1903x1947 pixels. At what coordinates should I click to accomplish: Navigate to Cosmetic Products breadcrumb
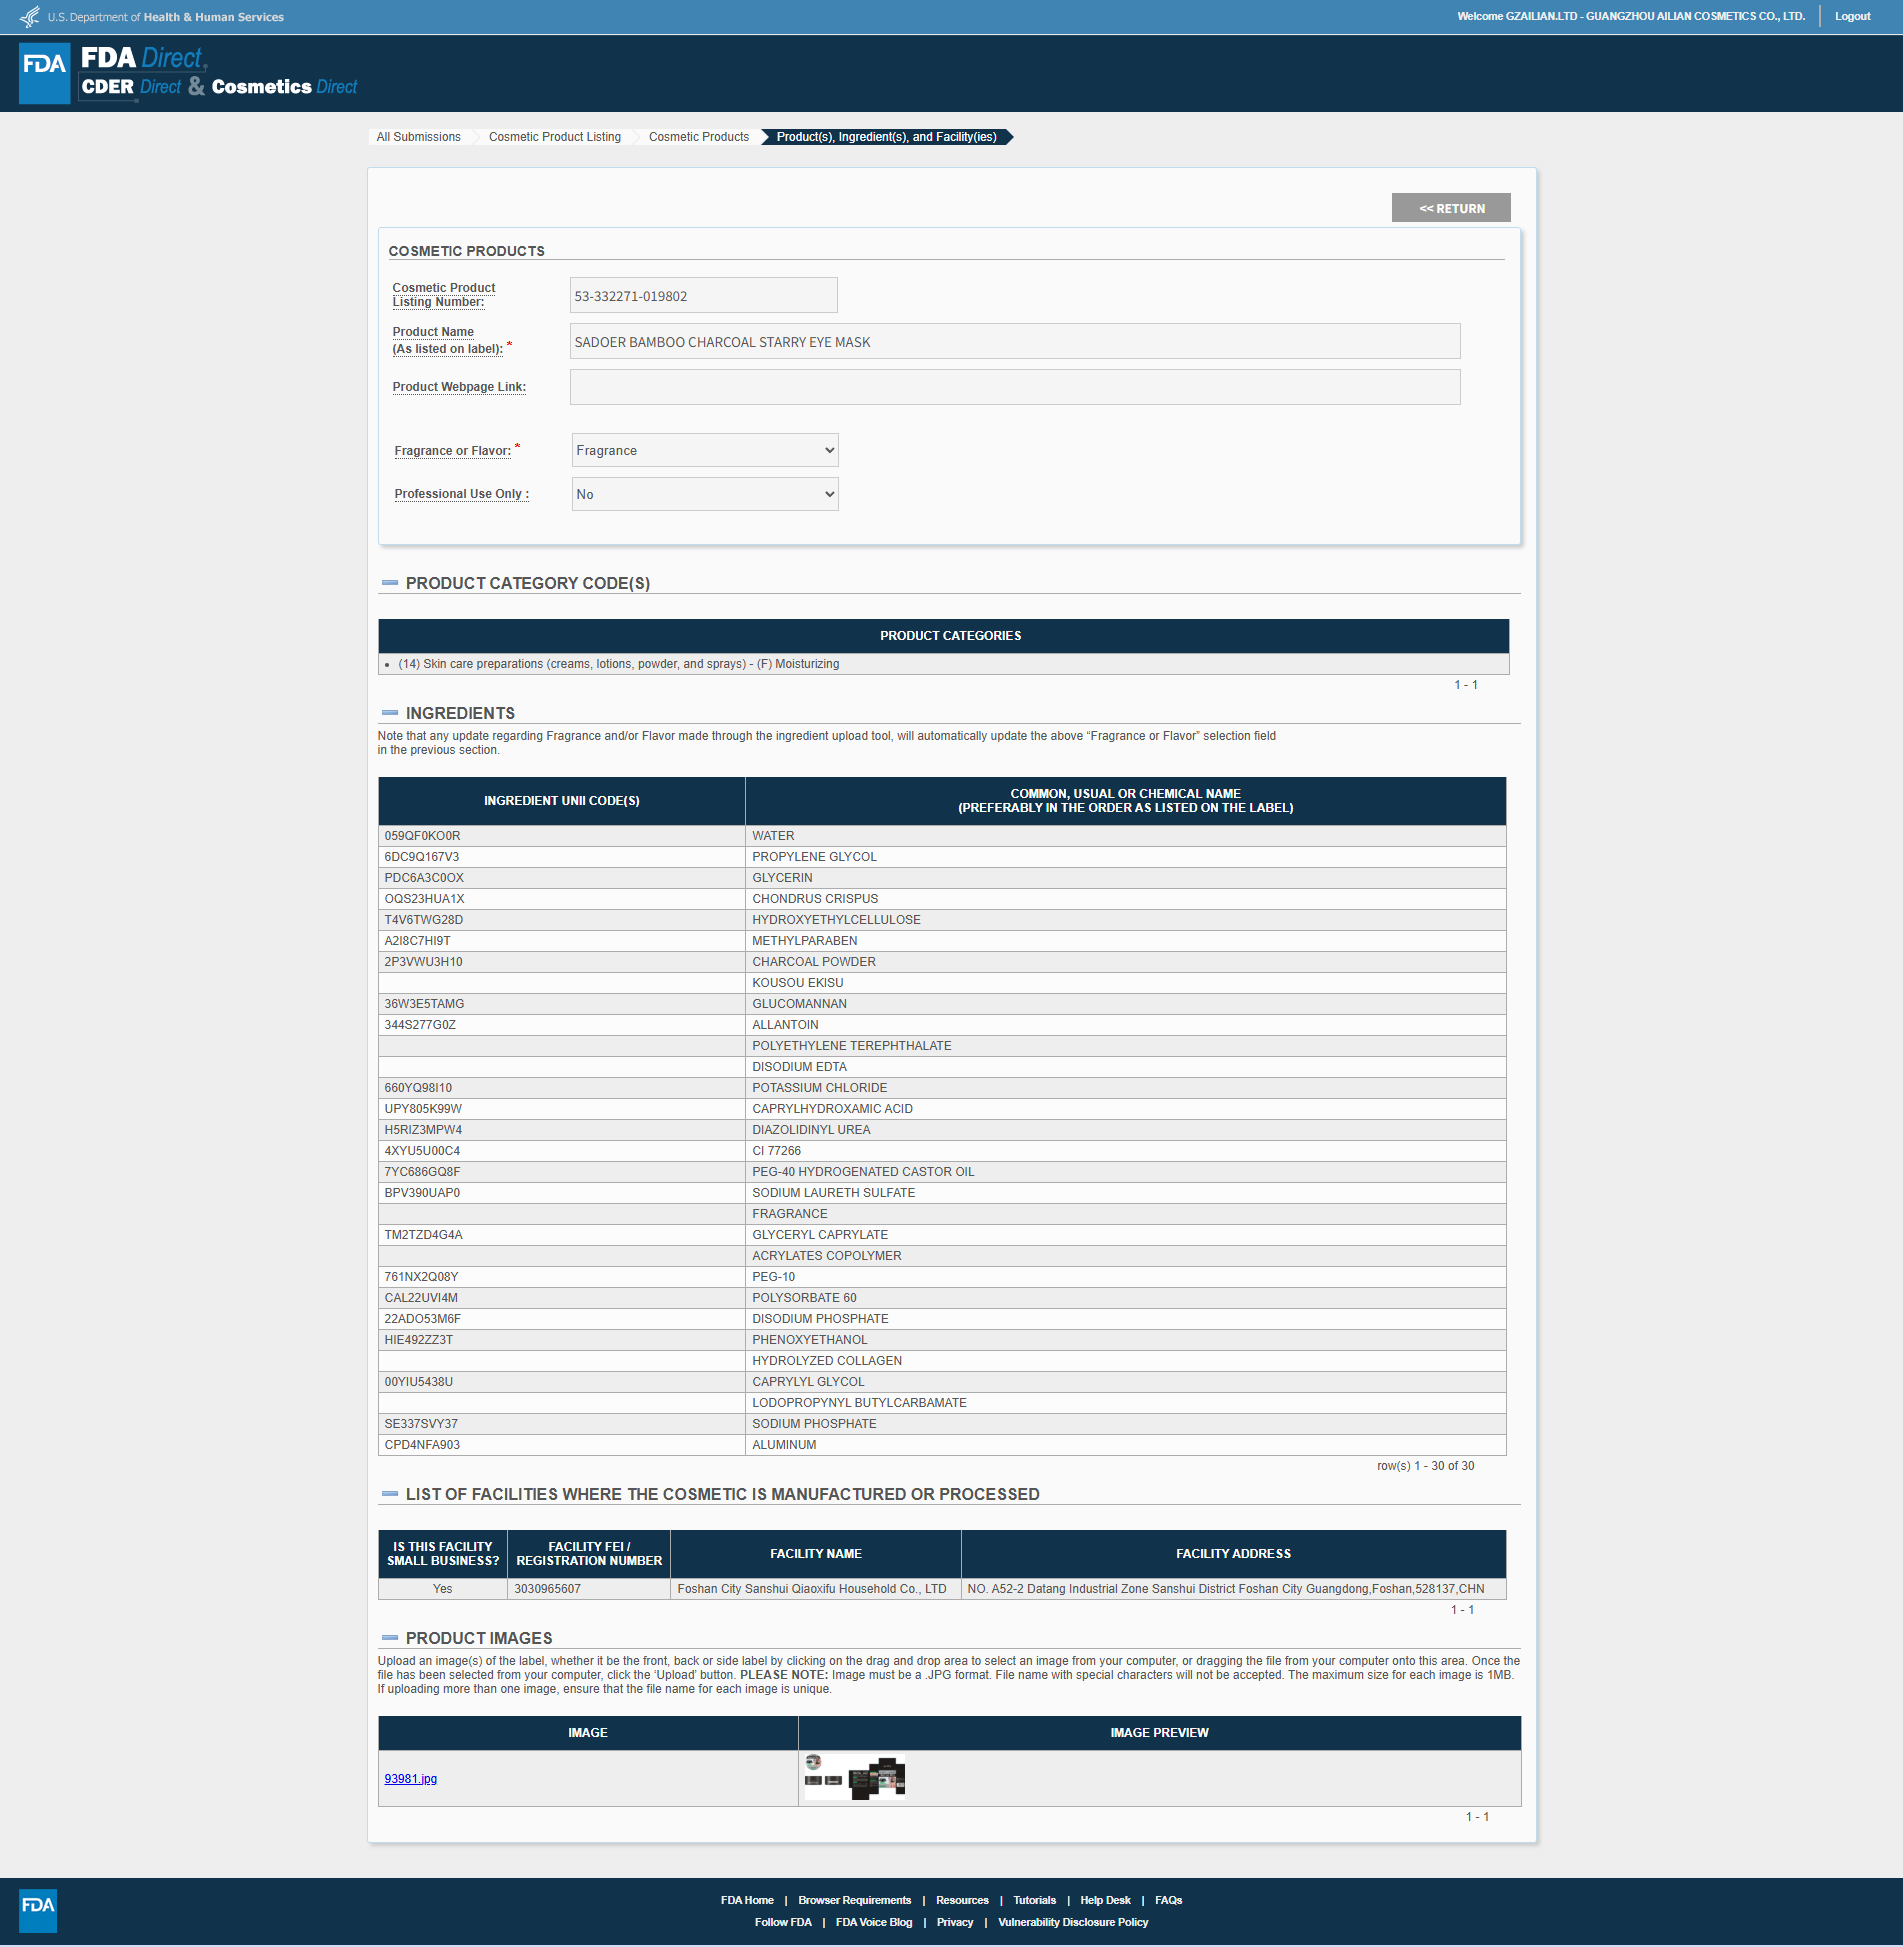tap(698, 137)
